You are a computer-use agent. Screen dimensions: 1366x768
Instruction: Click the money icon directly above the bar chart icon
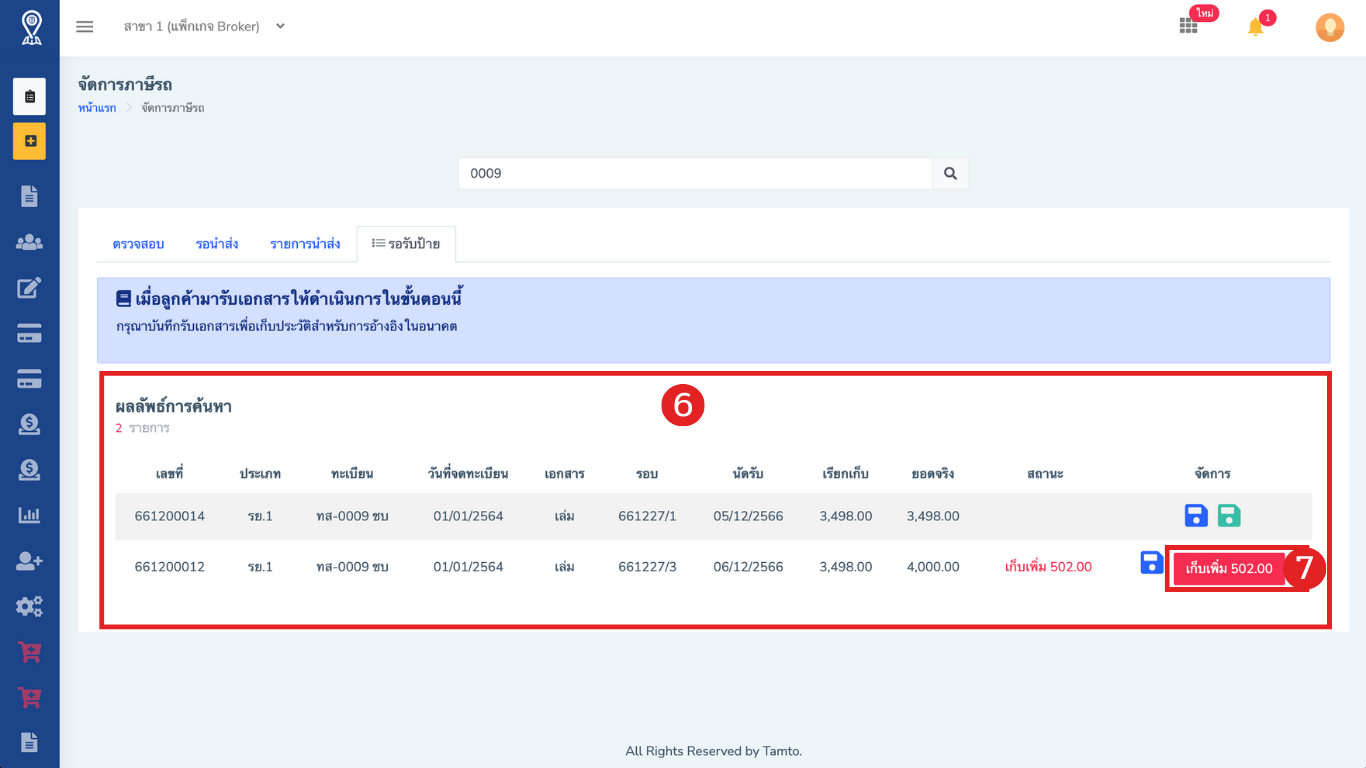[x=29, y=469]
